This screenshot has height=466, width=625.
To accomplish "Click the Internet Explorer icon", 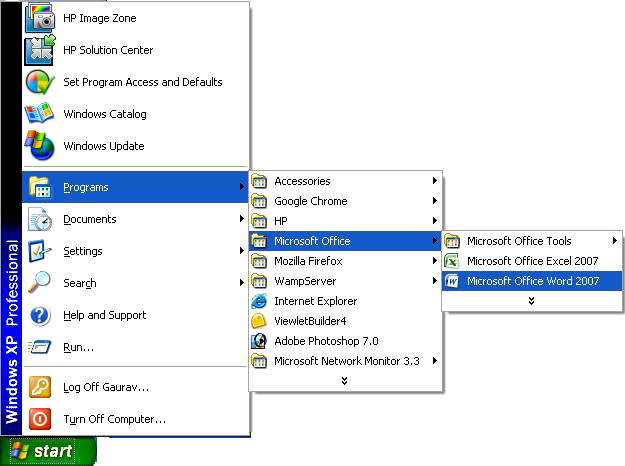I will pyautogui.click(x=260, y=301).
